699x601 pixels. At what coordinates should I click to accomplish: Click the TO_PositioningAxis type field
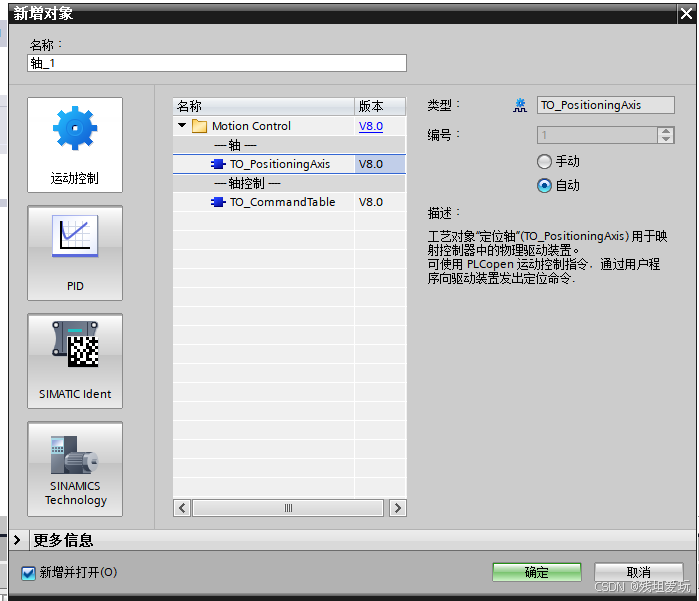point(605,105)
